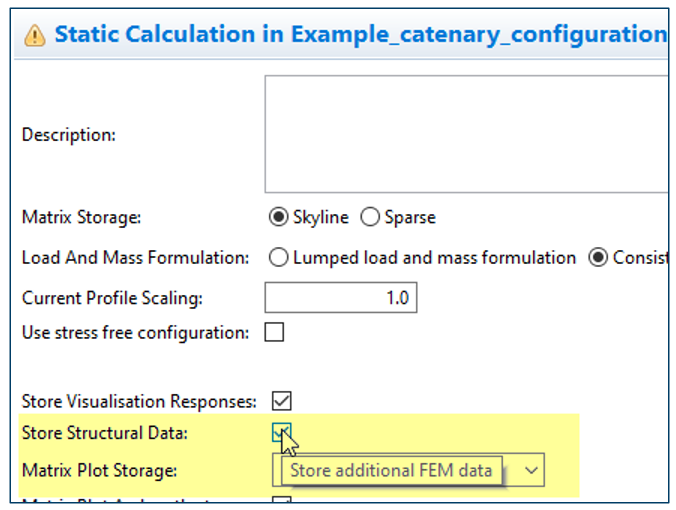Select Sparse matrix storage

point(370,217)
